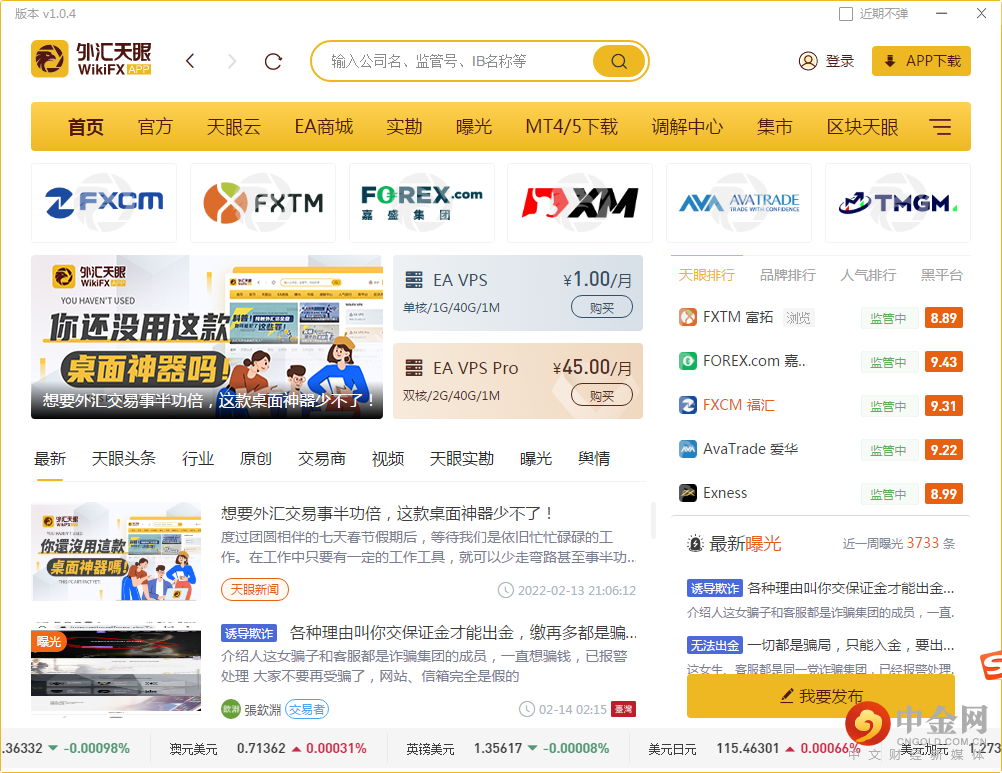Toggle the 近期不弹 checkbox
This screenshot has height=773, width=1002.
click(x=845, y=14)
